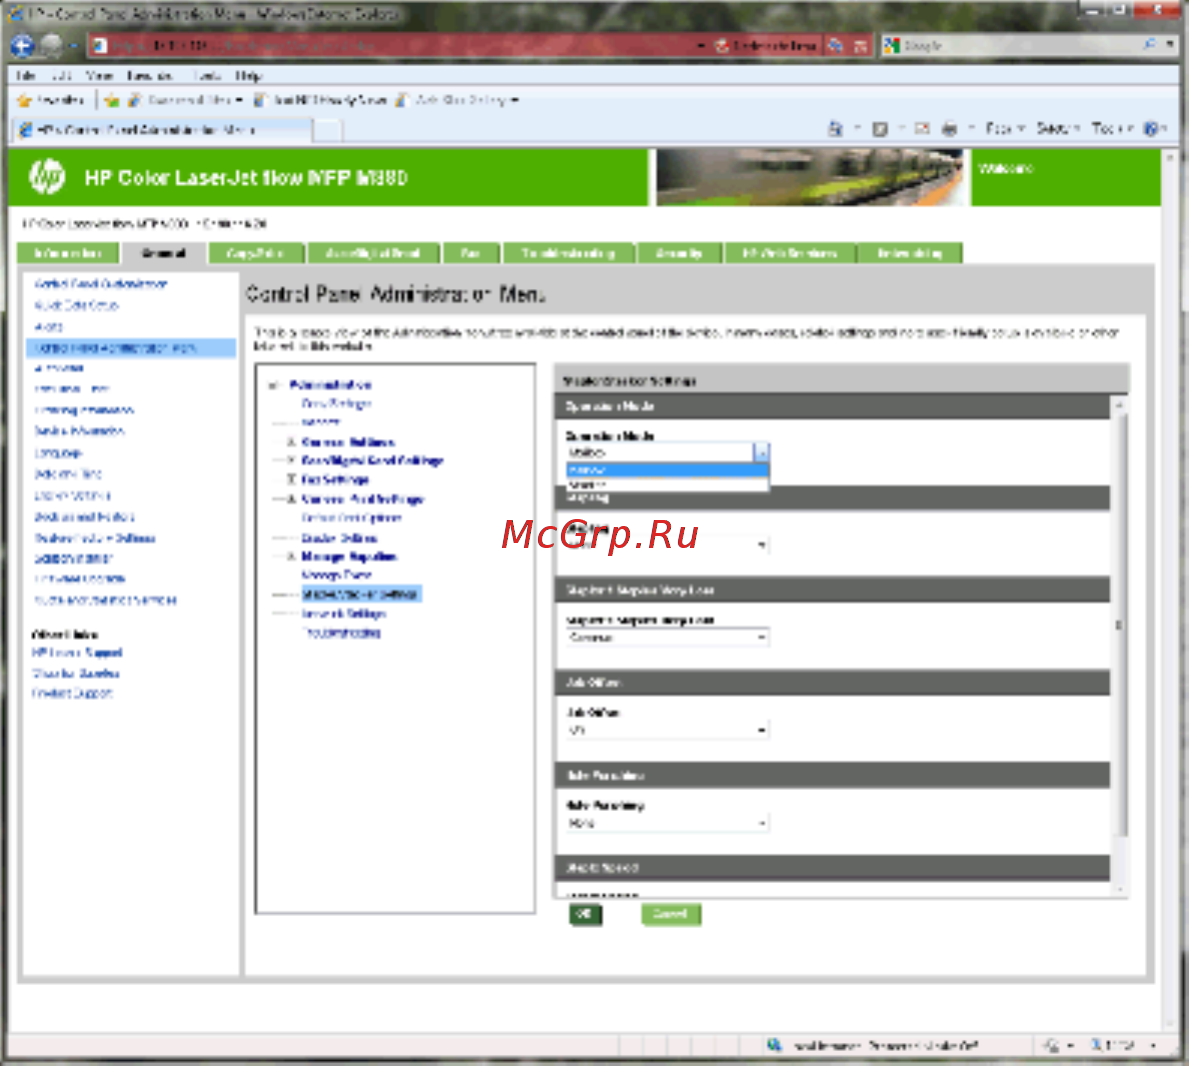This screenshot has width=1189, height=1066.
Task: Expand the Manage Supplies tree node
Action: coord(290,557)
